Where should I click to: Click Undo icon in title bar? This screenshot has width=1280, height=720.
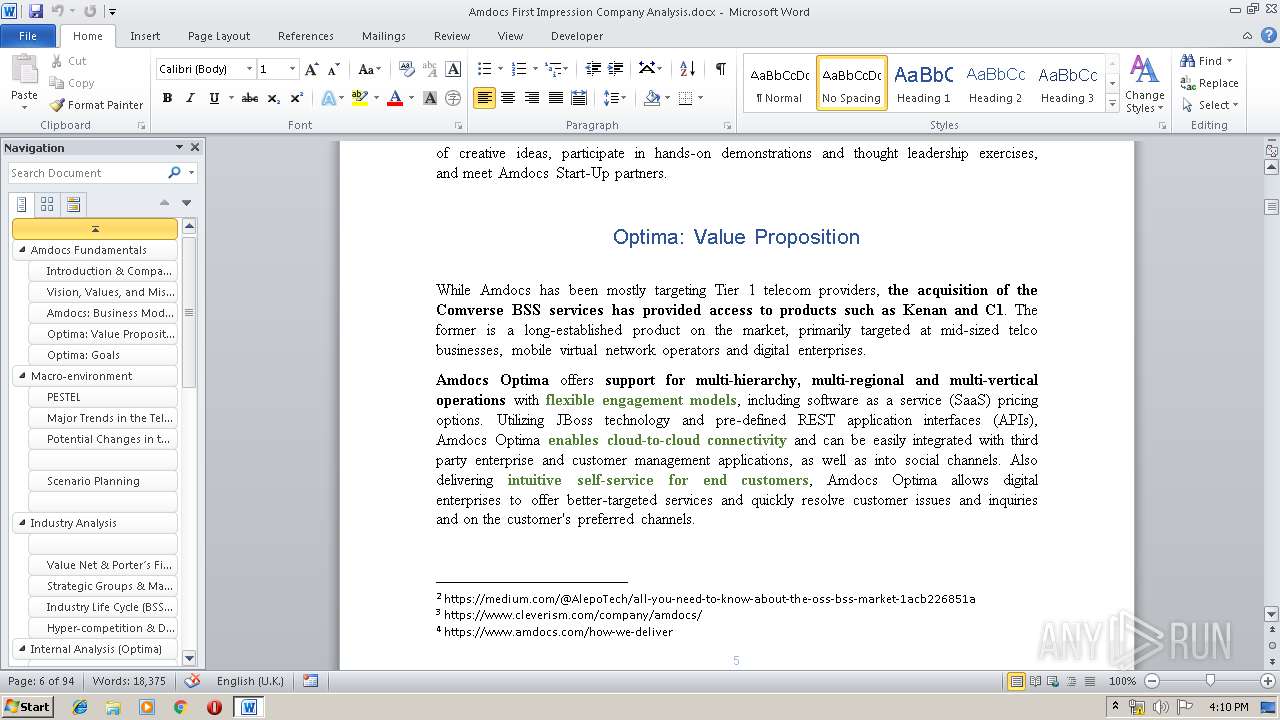(x=57, y=11)
